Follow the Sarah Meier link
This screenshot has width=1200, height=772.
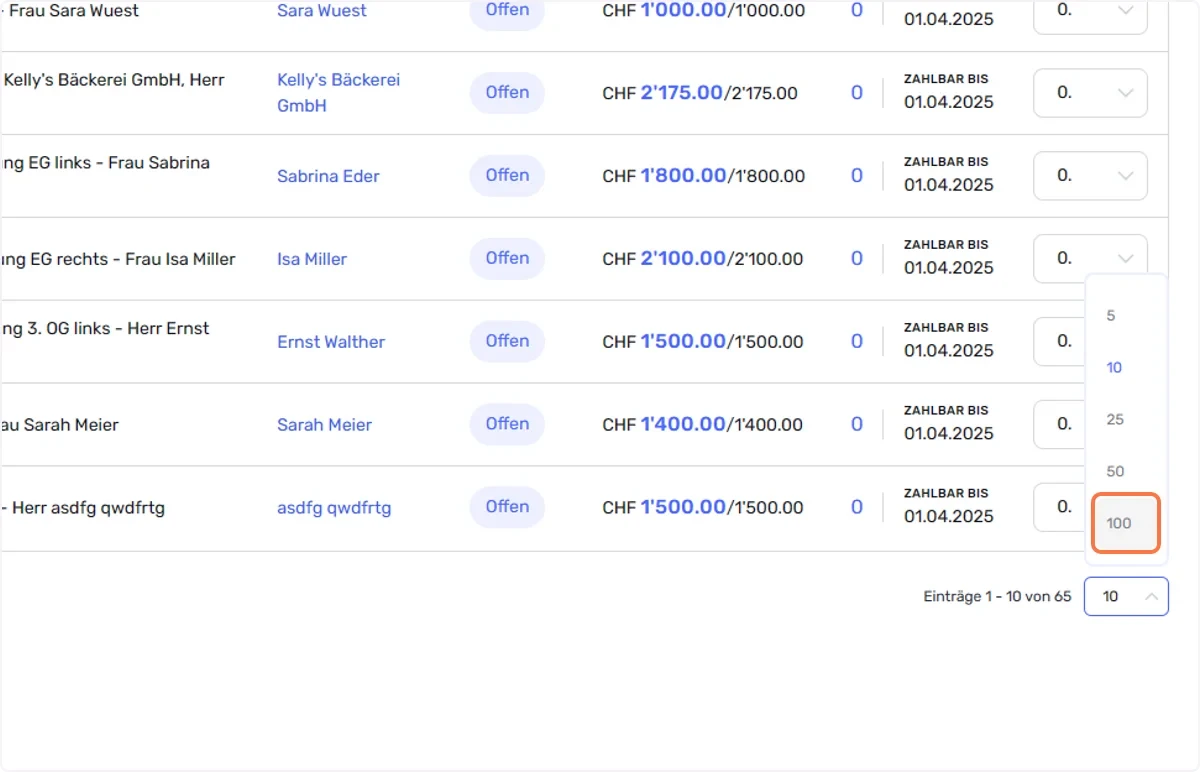click(324, 425)
